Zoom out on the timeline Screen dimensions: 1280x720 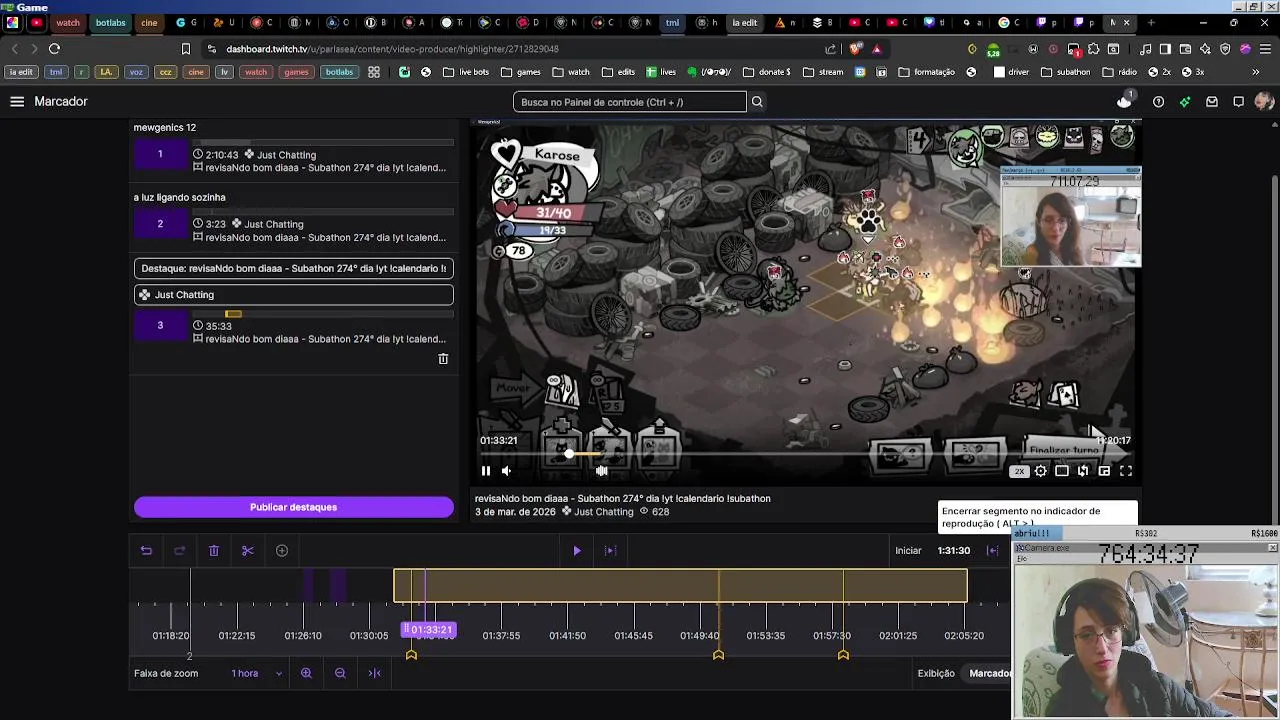[341, 674]
